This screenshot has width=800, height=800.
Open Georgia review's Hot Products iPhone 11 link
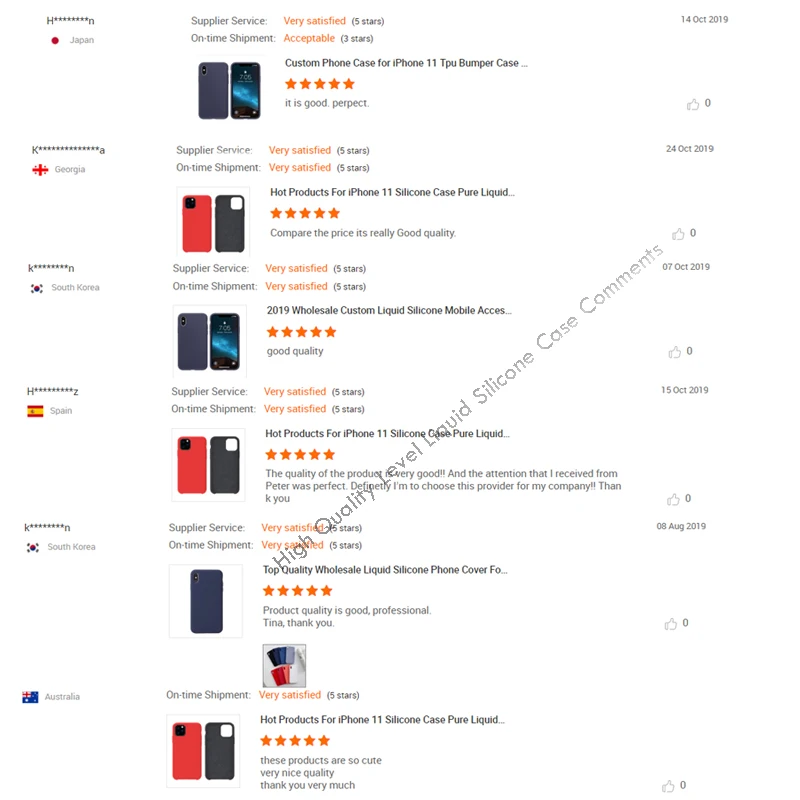pos(392,192)
